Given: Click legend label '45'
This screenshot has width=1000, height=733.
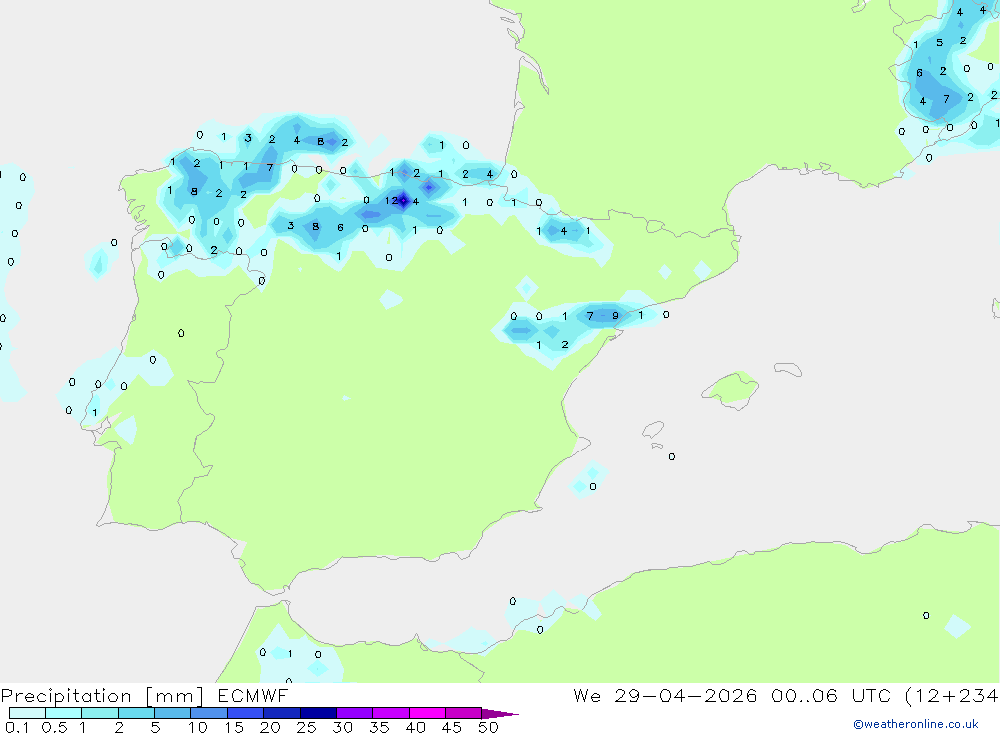Looking at the screenshot, I should click(x=452, y=727).
